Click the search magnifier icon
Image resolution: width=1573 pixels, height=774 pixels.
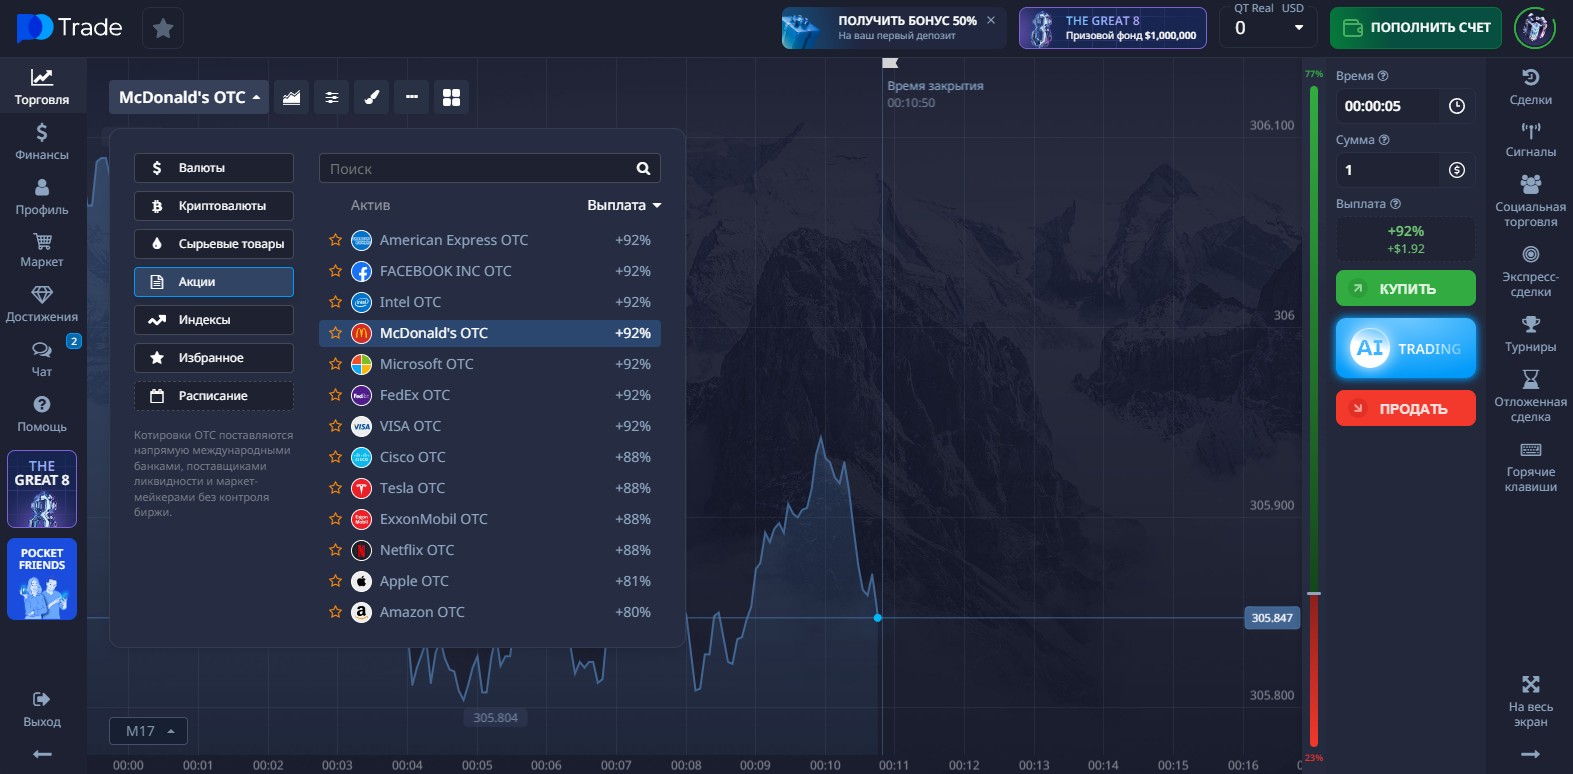(643, 169)
